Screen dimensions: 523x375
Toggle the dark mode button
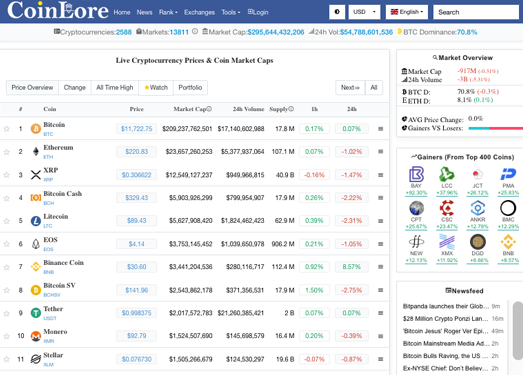(337, 12)
